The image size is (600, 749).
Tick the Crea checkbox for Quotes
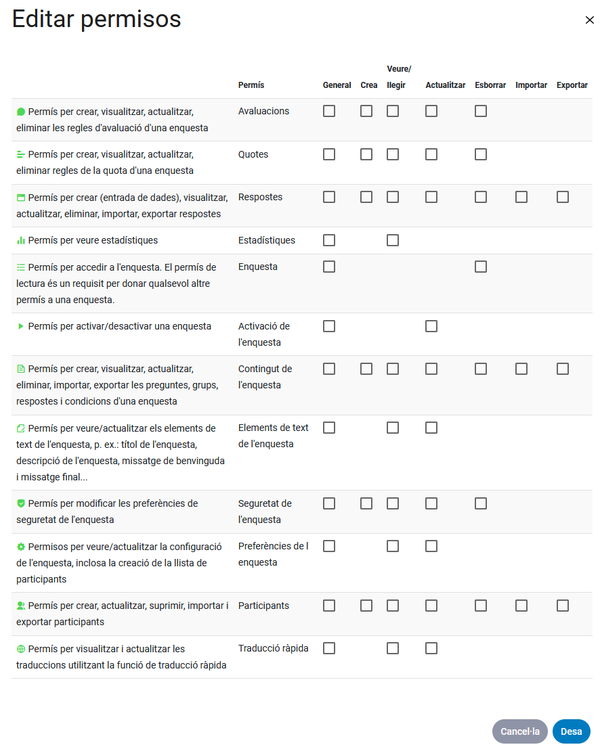pos(367,154)
